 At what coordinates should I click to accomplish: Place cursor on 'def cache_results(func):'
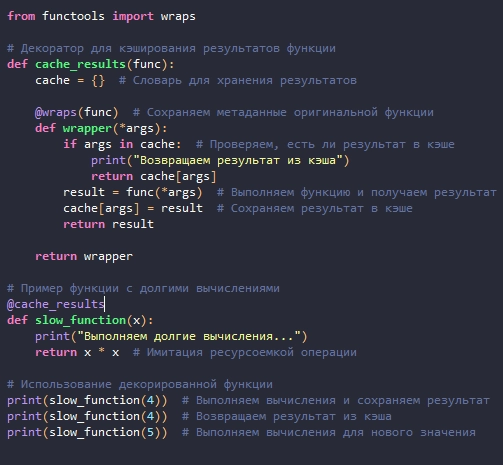point(91,64)
